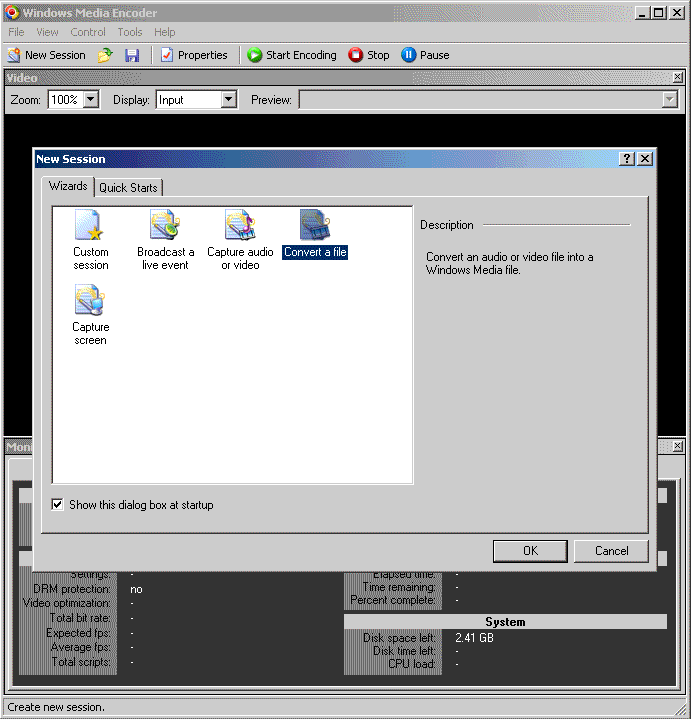The height and width of the screenshot is (719, 691).
Task: Save the session with the floppy disk icon
Action: tap(132, 55)
